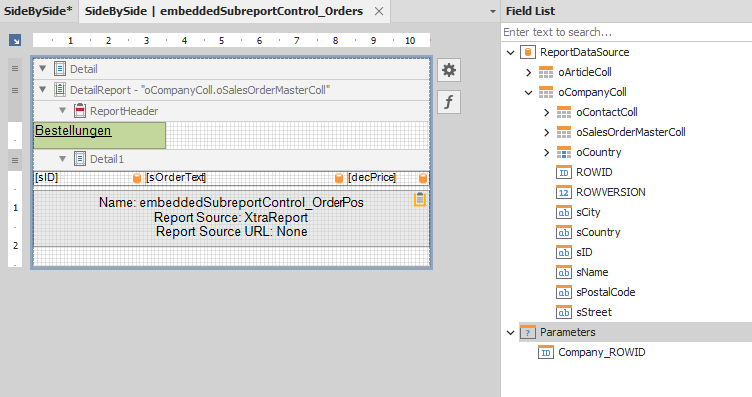Collapse the ReportDataSource node
752x397 pixels.
[511, 52]
